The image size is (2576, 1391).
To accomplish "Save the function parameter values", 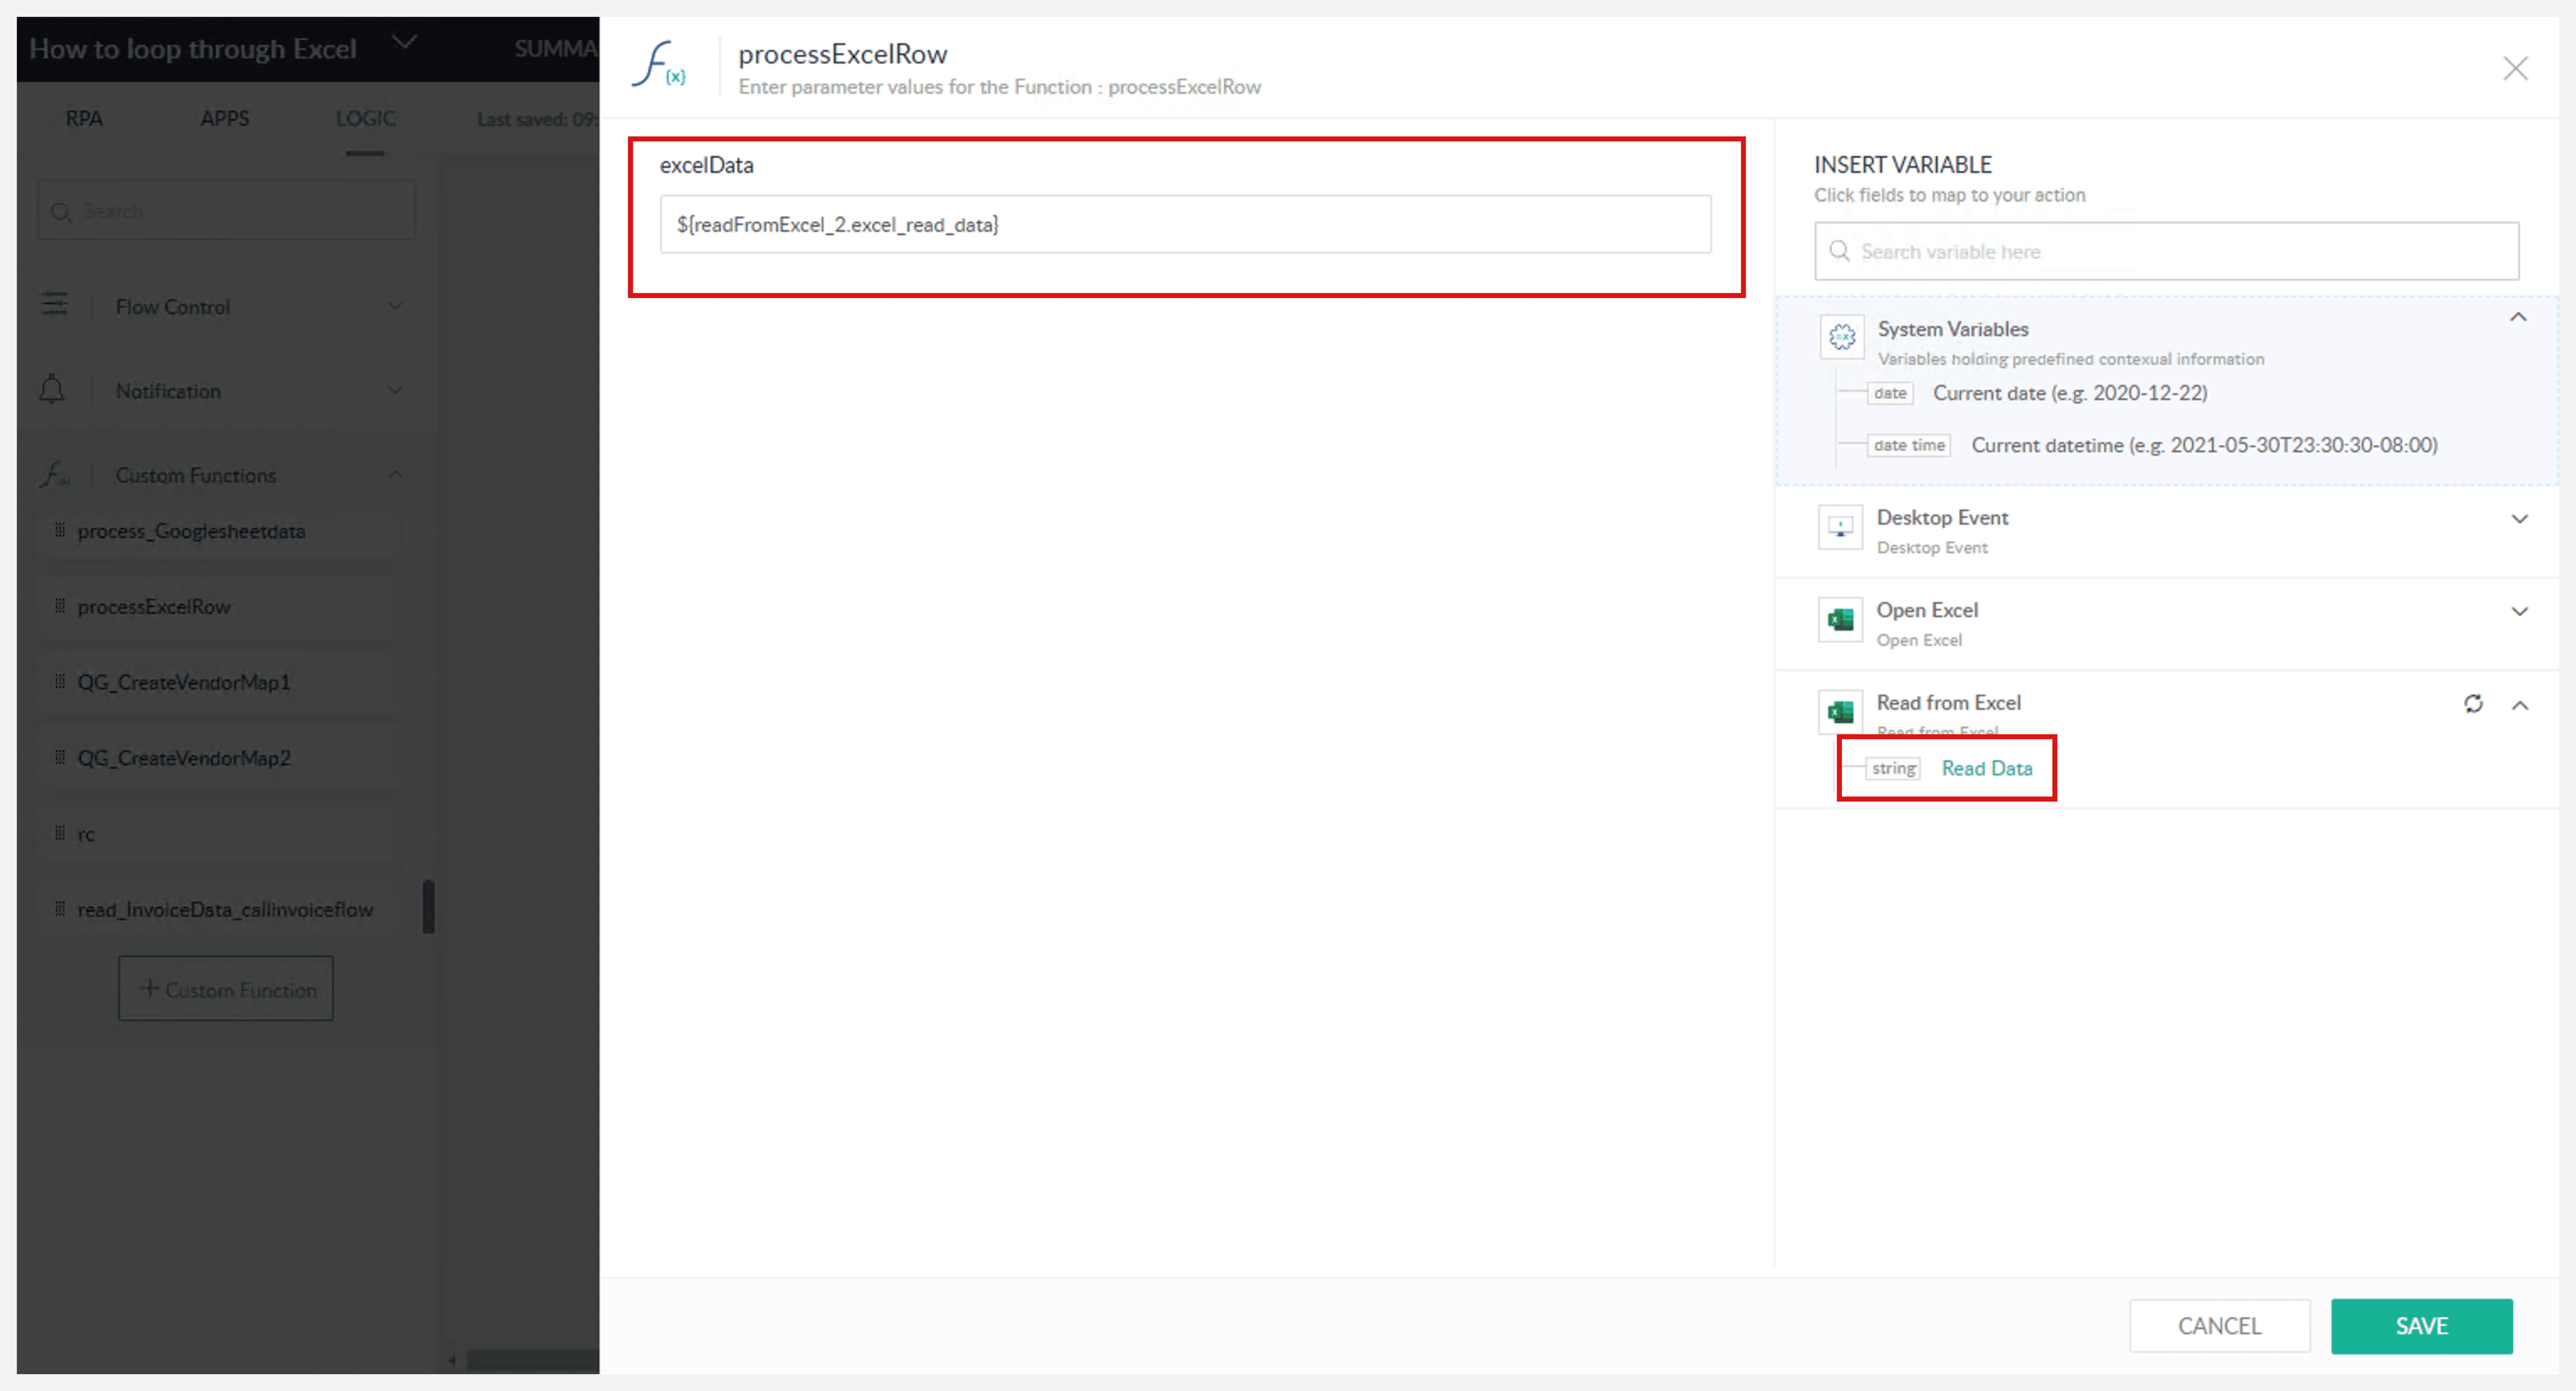I will point(2420,1325).
